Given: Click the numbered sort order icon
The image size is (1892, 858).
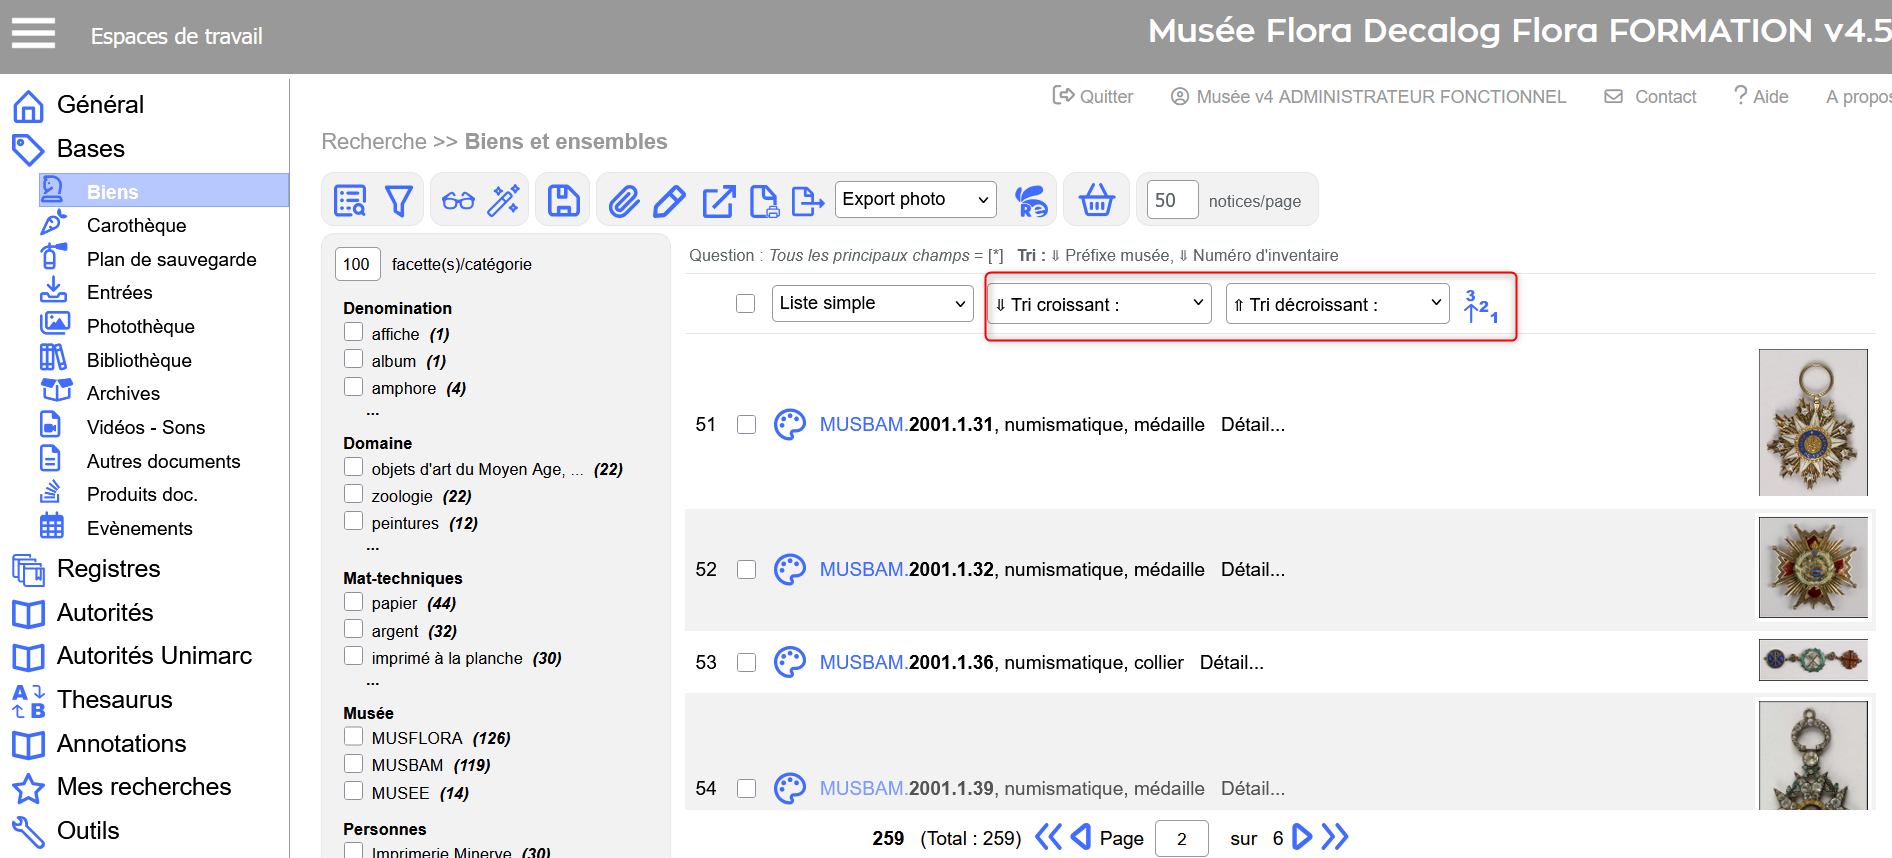Looking at the screenshot, I should click(1480, 305).
